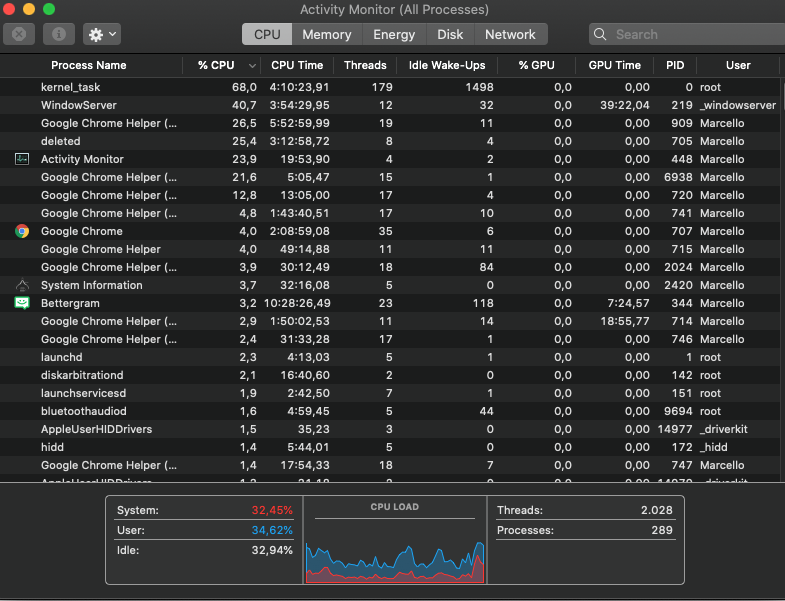This screenshot has width=785, height=601.
Task: Select Google Chrome Helper with PID 747
Action: (390, 465)
